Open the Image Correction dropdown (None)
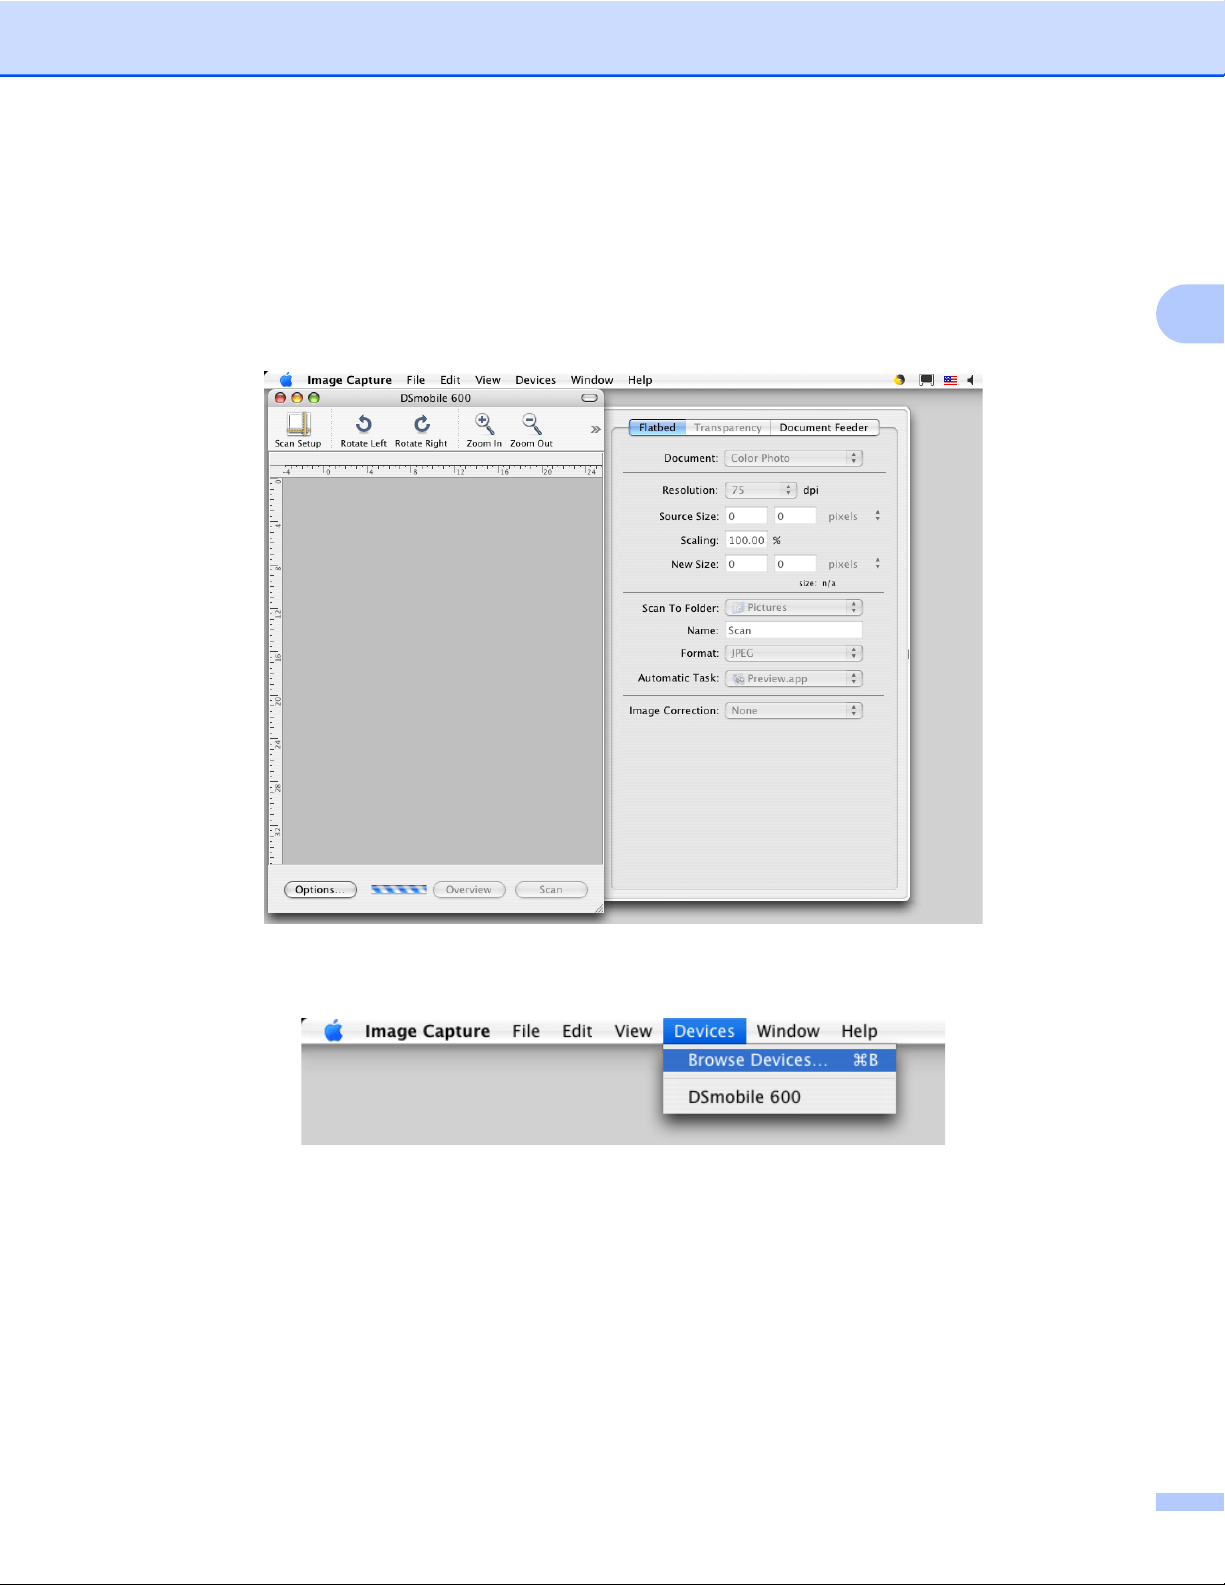1225x1585 pixels. 793,710
